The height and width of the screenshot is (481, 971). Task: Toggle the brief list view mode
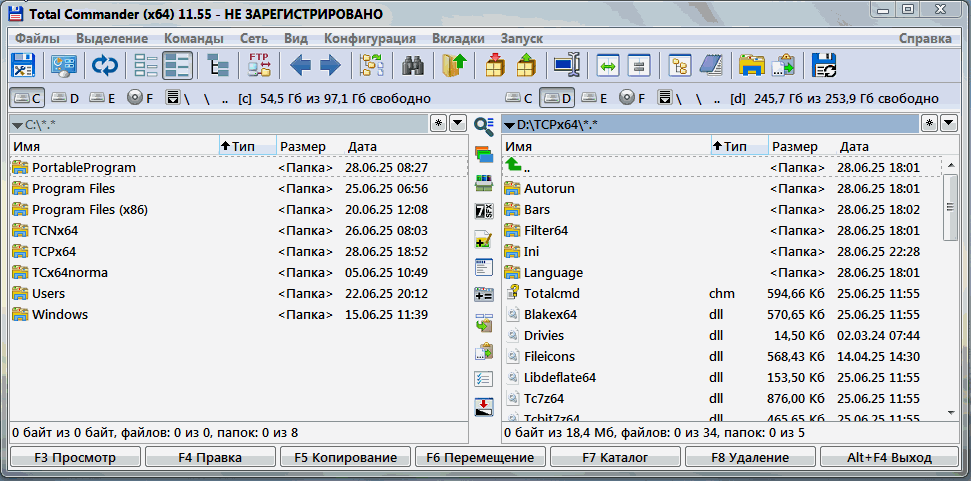coord(147,66)
